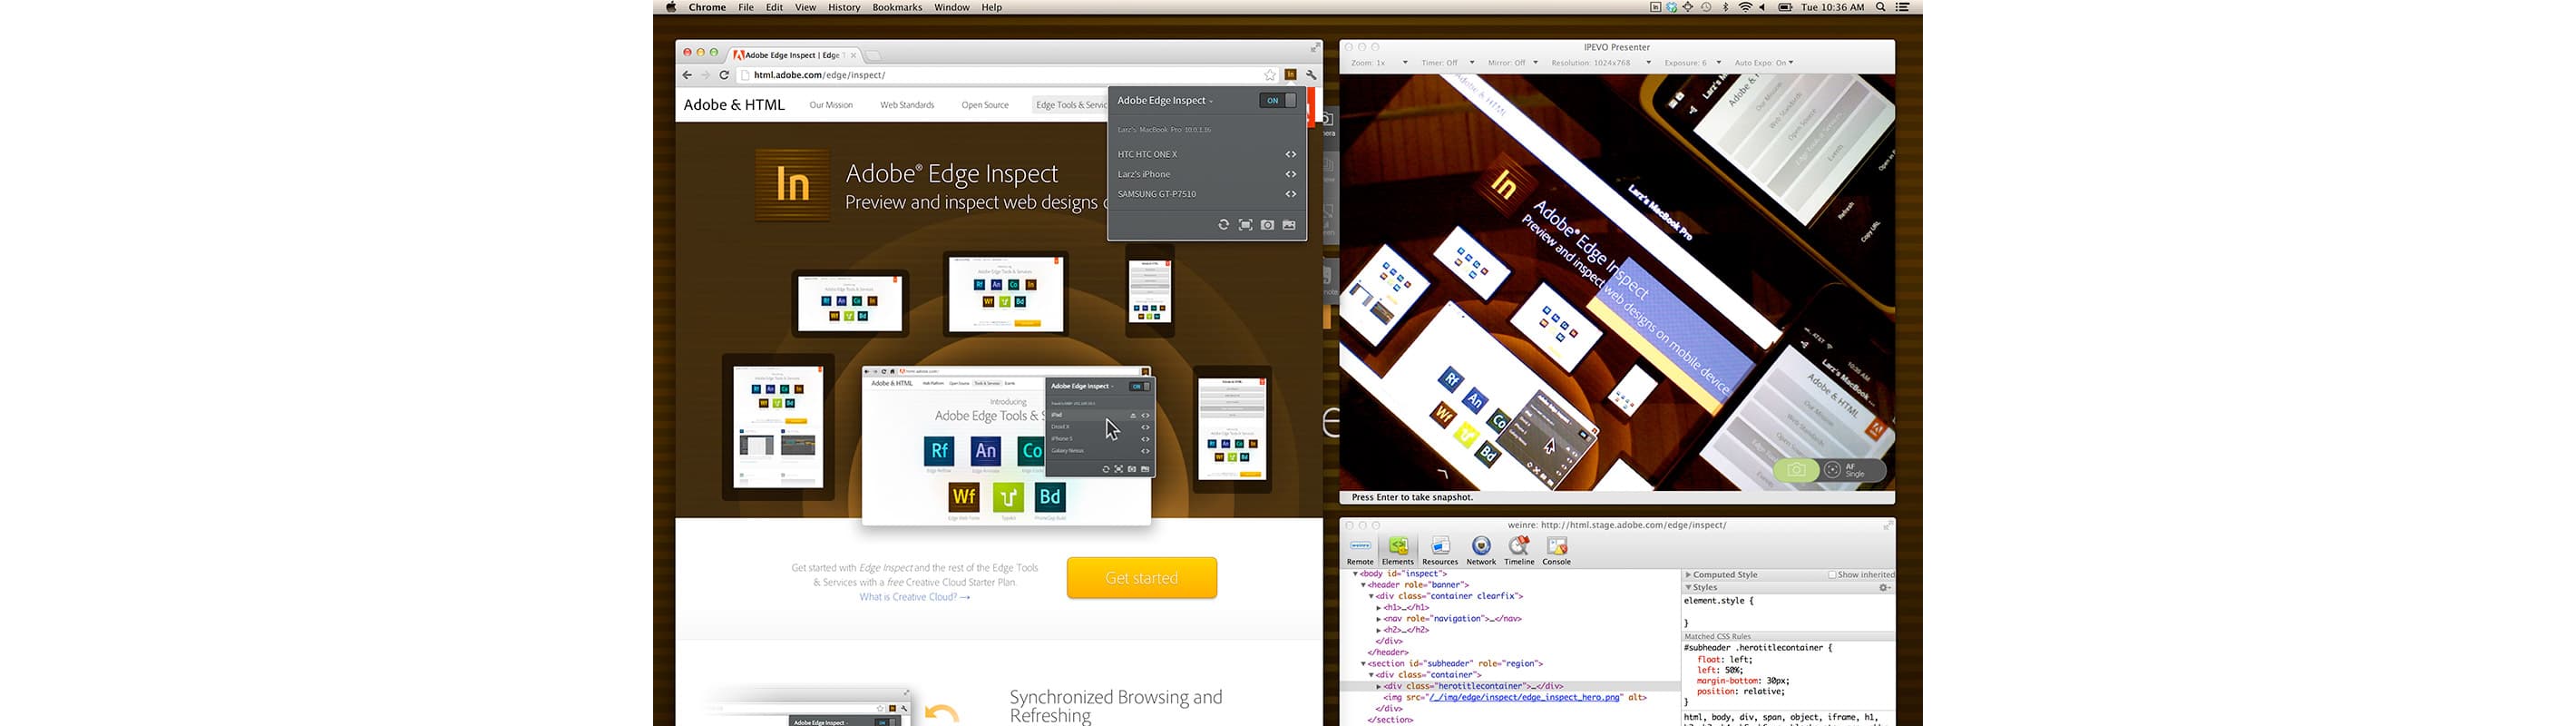
Task: Open the Network panel in weinre
Action: click(x=1481, y=550)
